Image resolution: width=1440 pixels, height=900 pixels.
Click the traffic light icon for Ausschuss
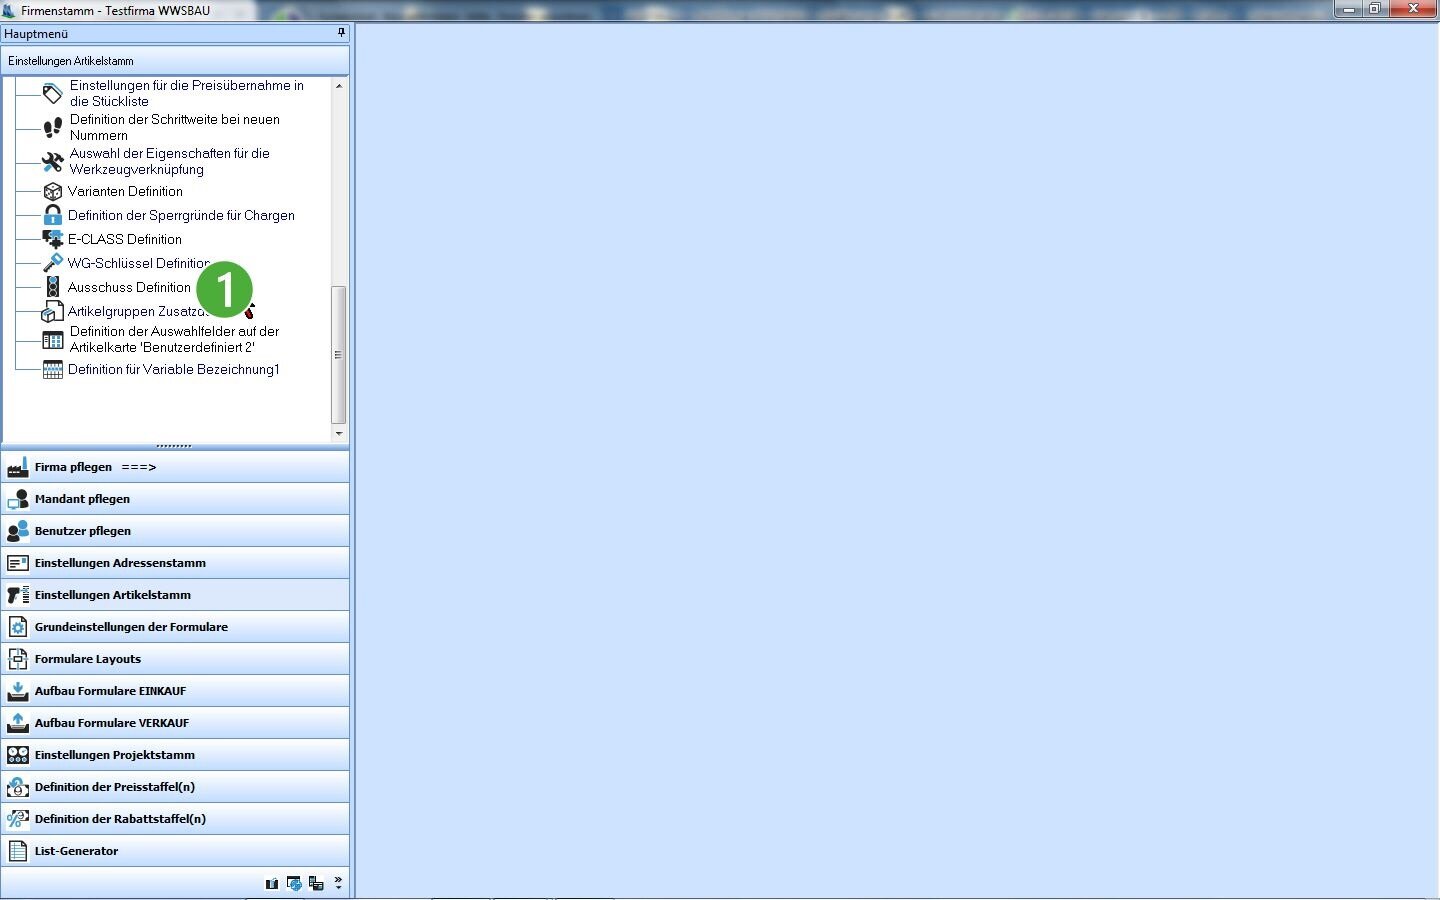pos(53,287)
